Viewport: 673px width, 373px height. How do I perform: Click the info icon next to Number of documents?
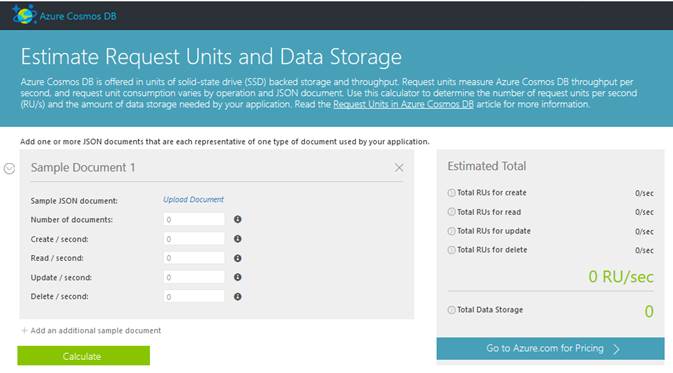coord(237,219)
